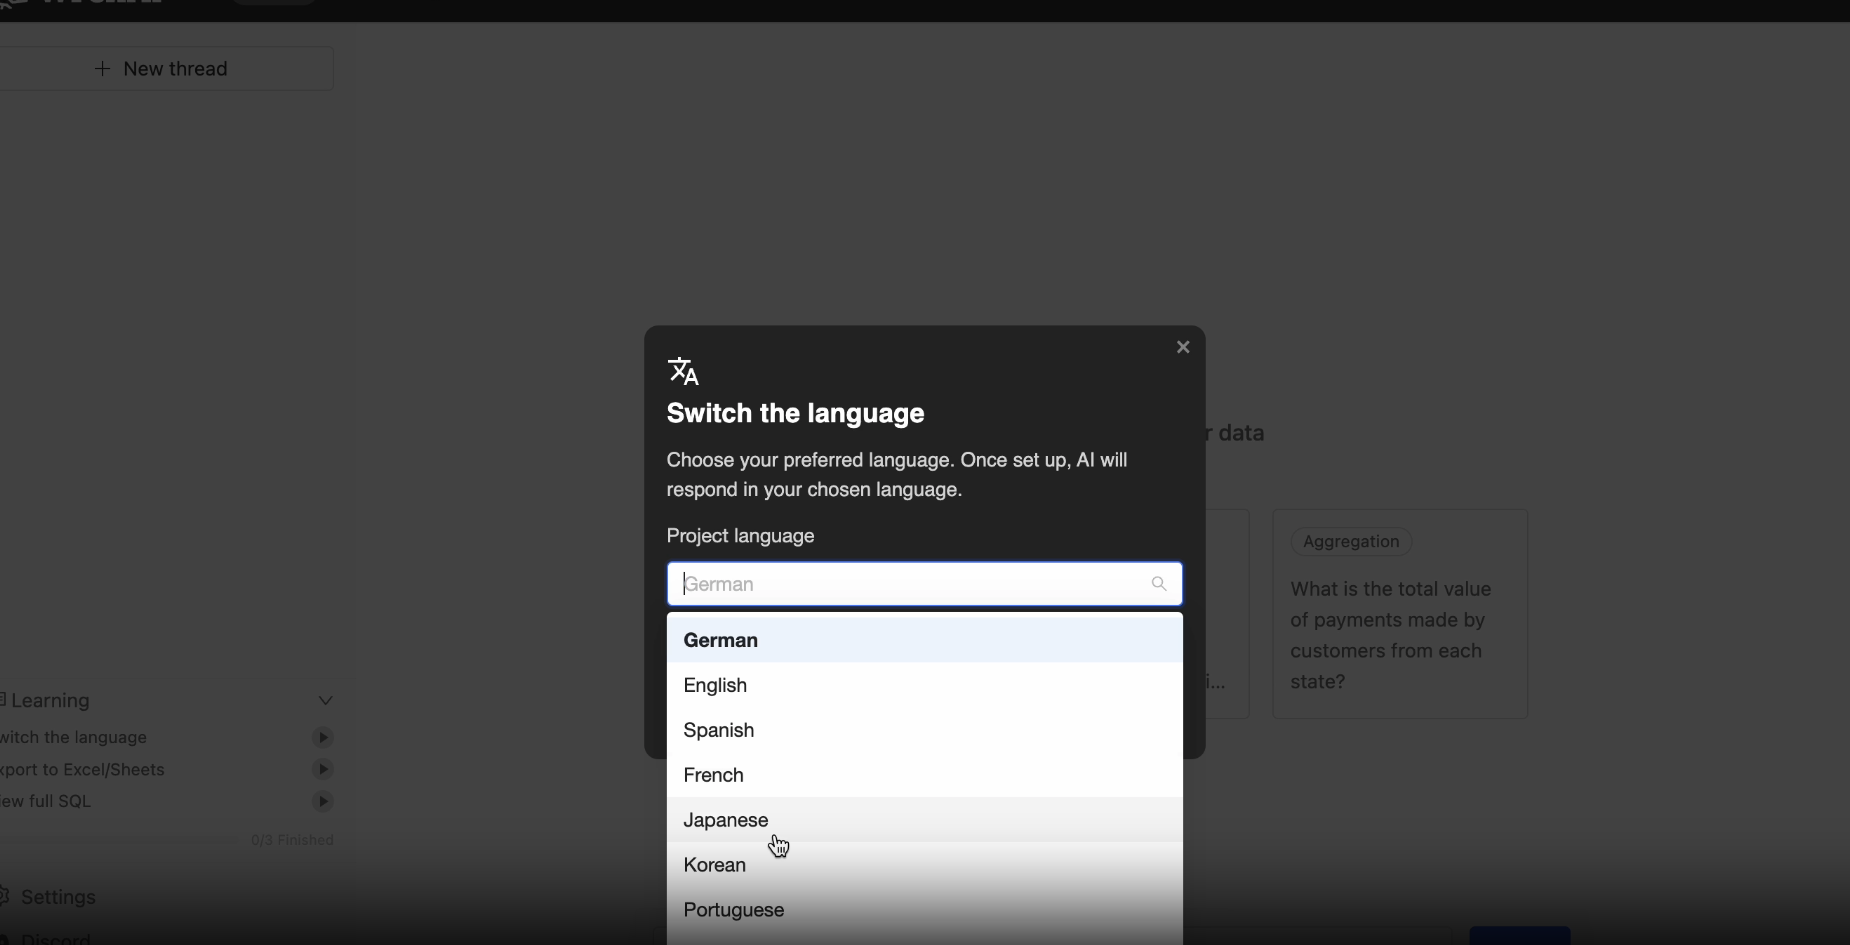Image resolution: width=1850 pixels, height=945 pixels.
Task: Click the translate icon in dialog header
Action: pyautogui.click(x=683, y=371)
